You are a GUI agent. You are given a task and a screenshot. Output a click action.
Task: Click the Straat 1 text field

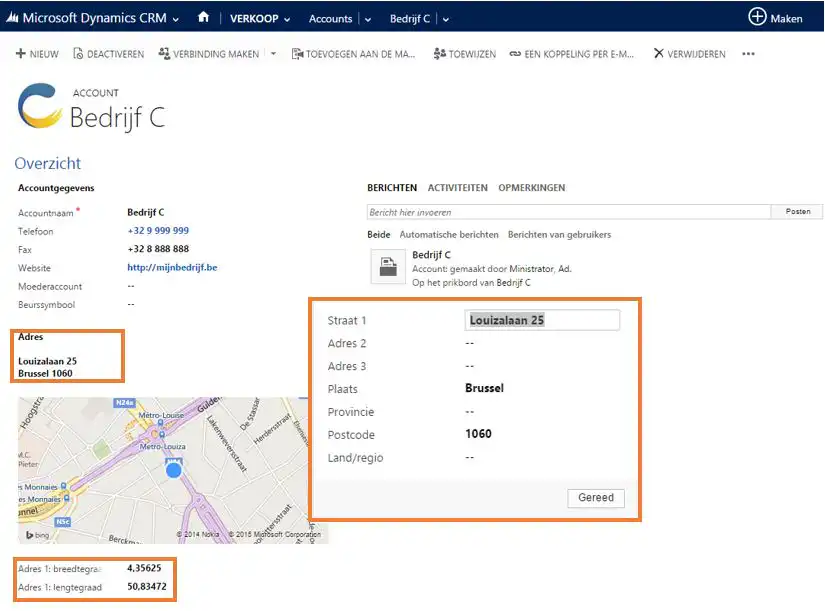(x=542, y=321)
